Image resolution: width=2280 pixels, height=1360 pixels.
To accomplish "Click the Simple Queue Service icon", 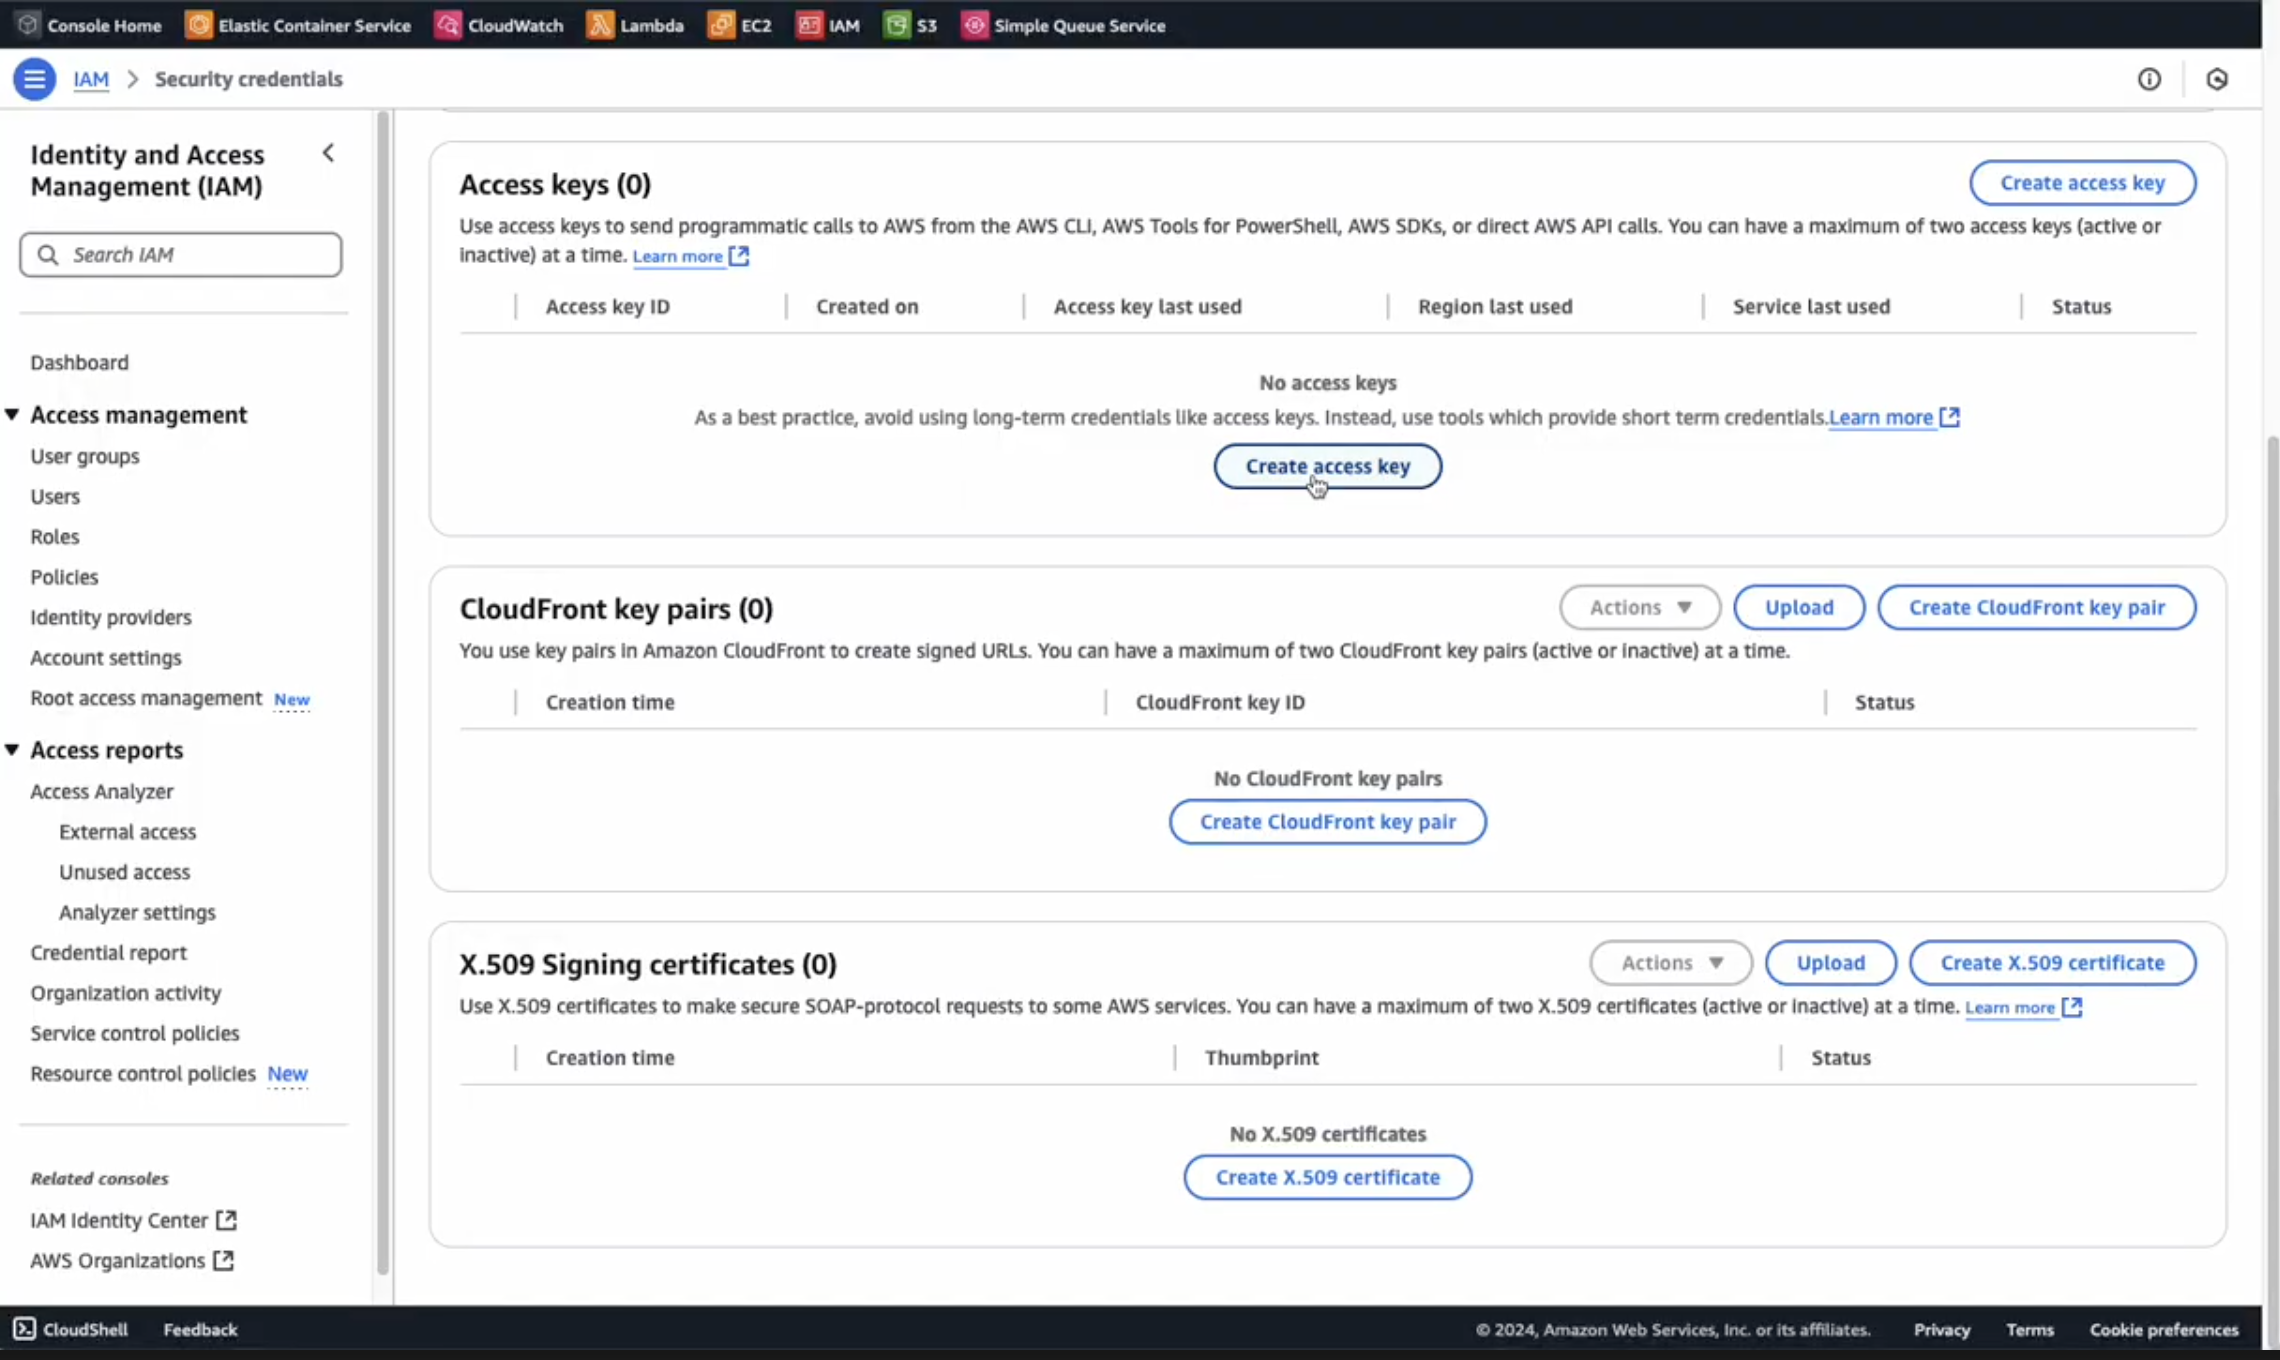I will pos(974,25).
